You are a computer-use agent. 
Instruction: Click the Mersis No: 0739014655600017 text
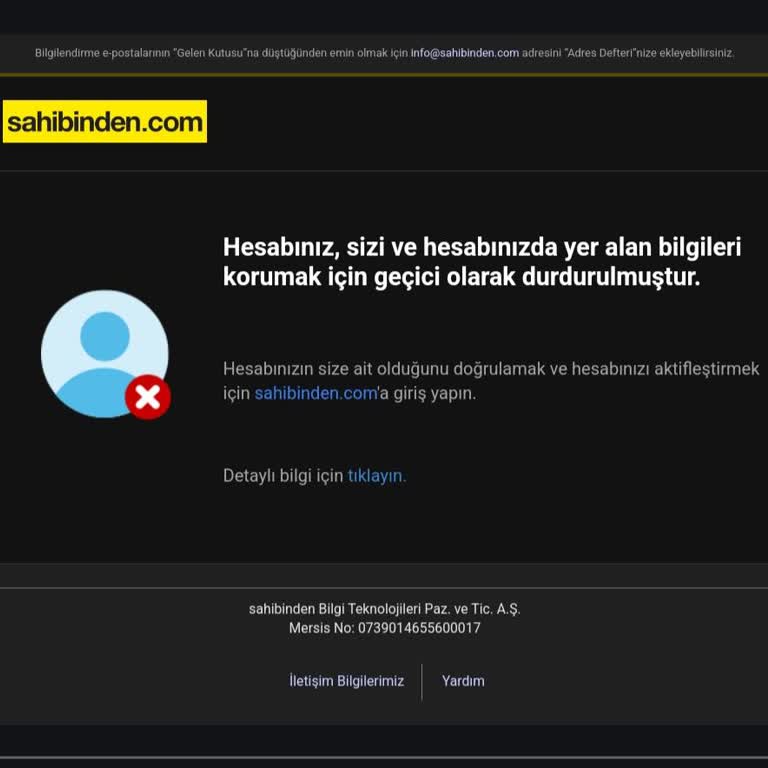[x=384, y=628]
